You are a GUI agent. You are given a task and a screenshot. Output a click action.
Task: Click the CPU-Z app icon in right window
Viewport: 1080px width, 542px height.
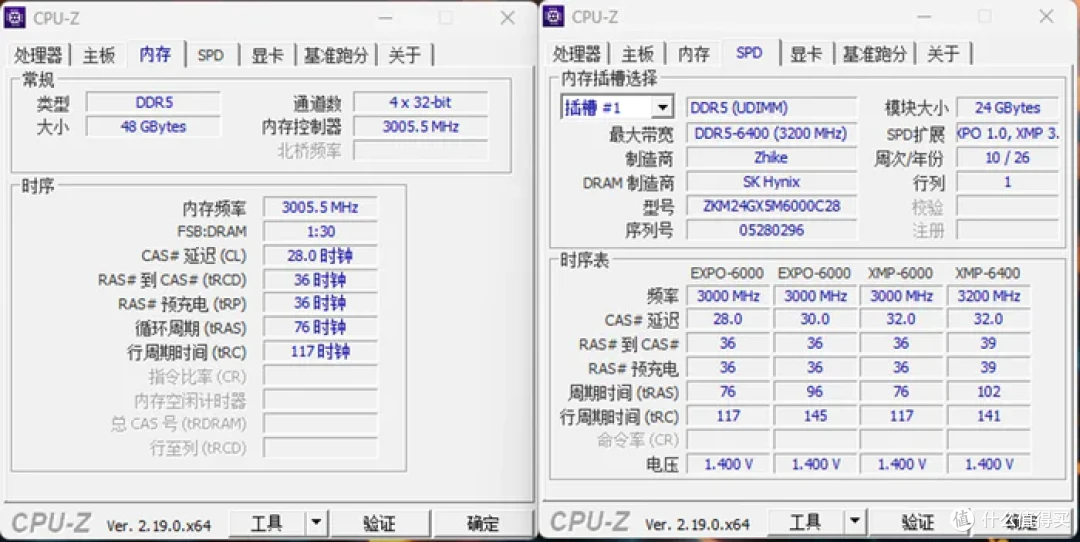554,17
